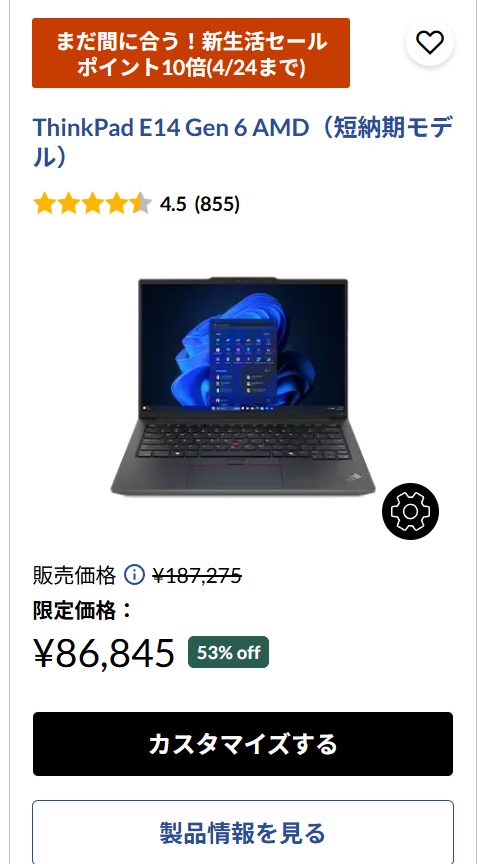This screenshot has height=864, width=486.
Task: Click the third yellow rating star
Action: (x=93, y=204)
